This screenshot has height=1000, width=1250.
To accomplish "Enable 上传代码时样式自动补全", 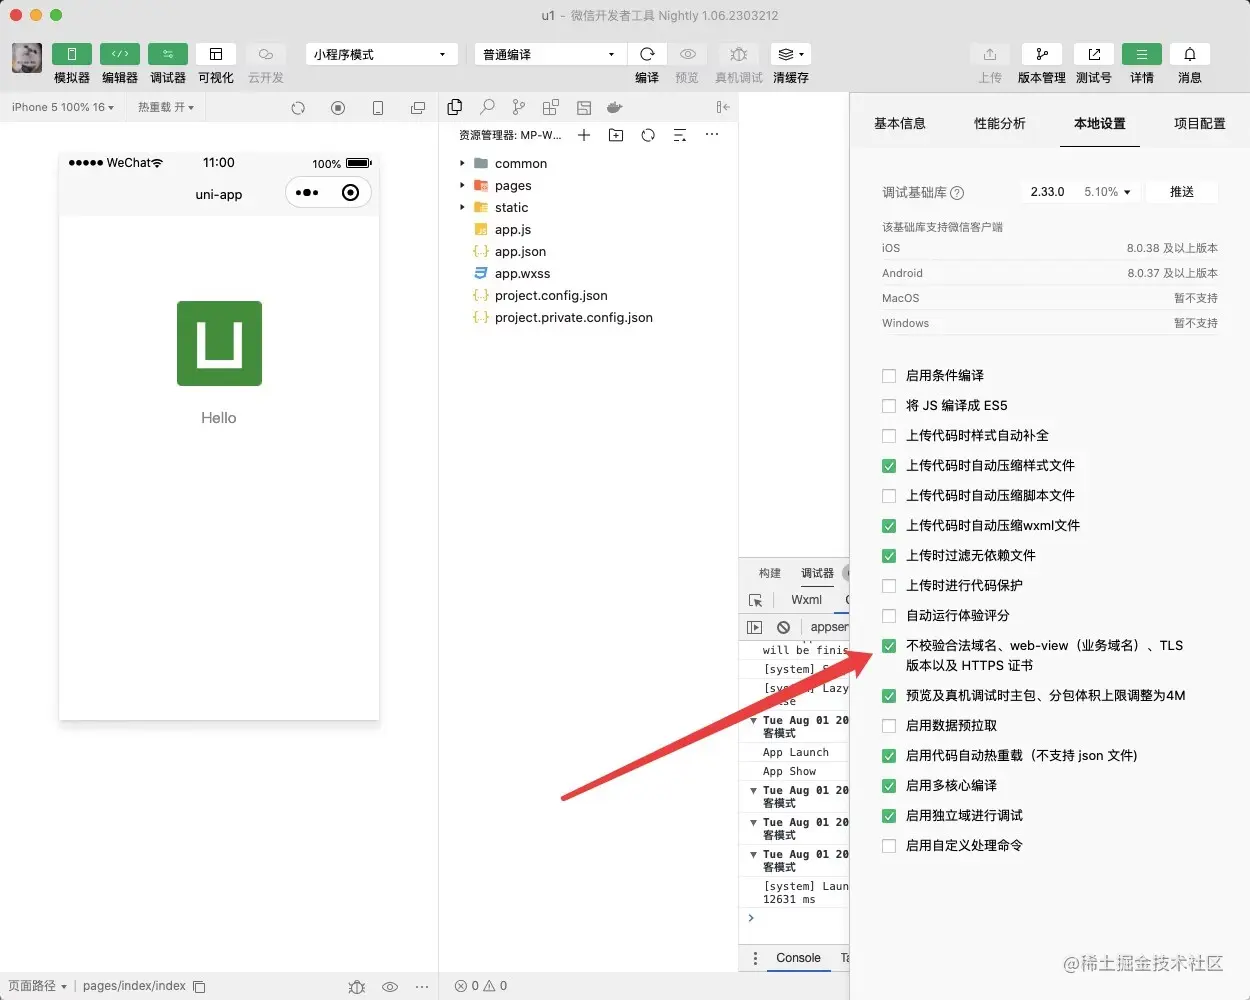I will click(889, 436).
